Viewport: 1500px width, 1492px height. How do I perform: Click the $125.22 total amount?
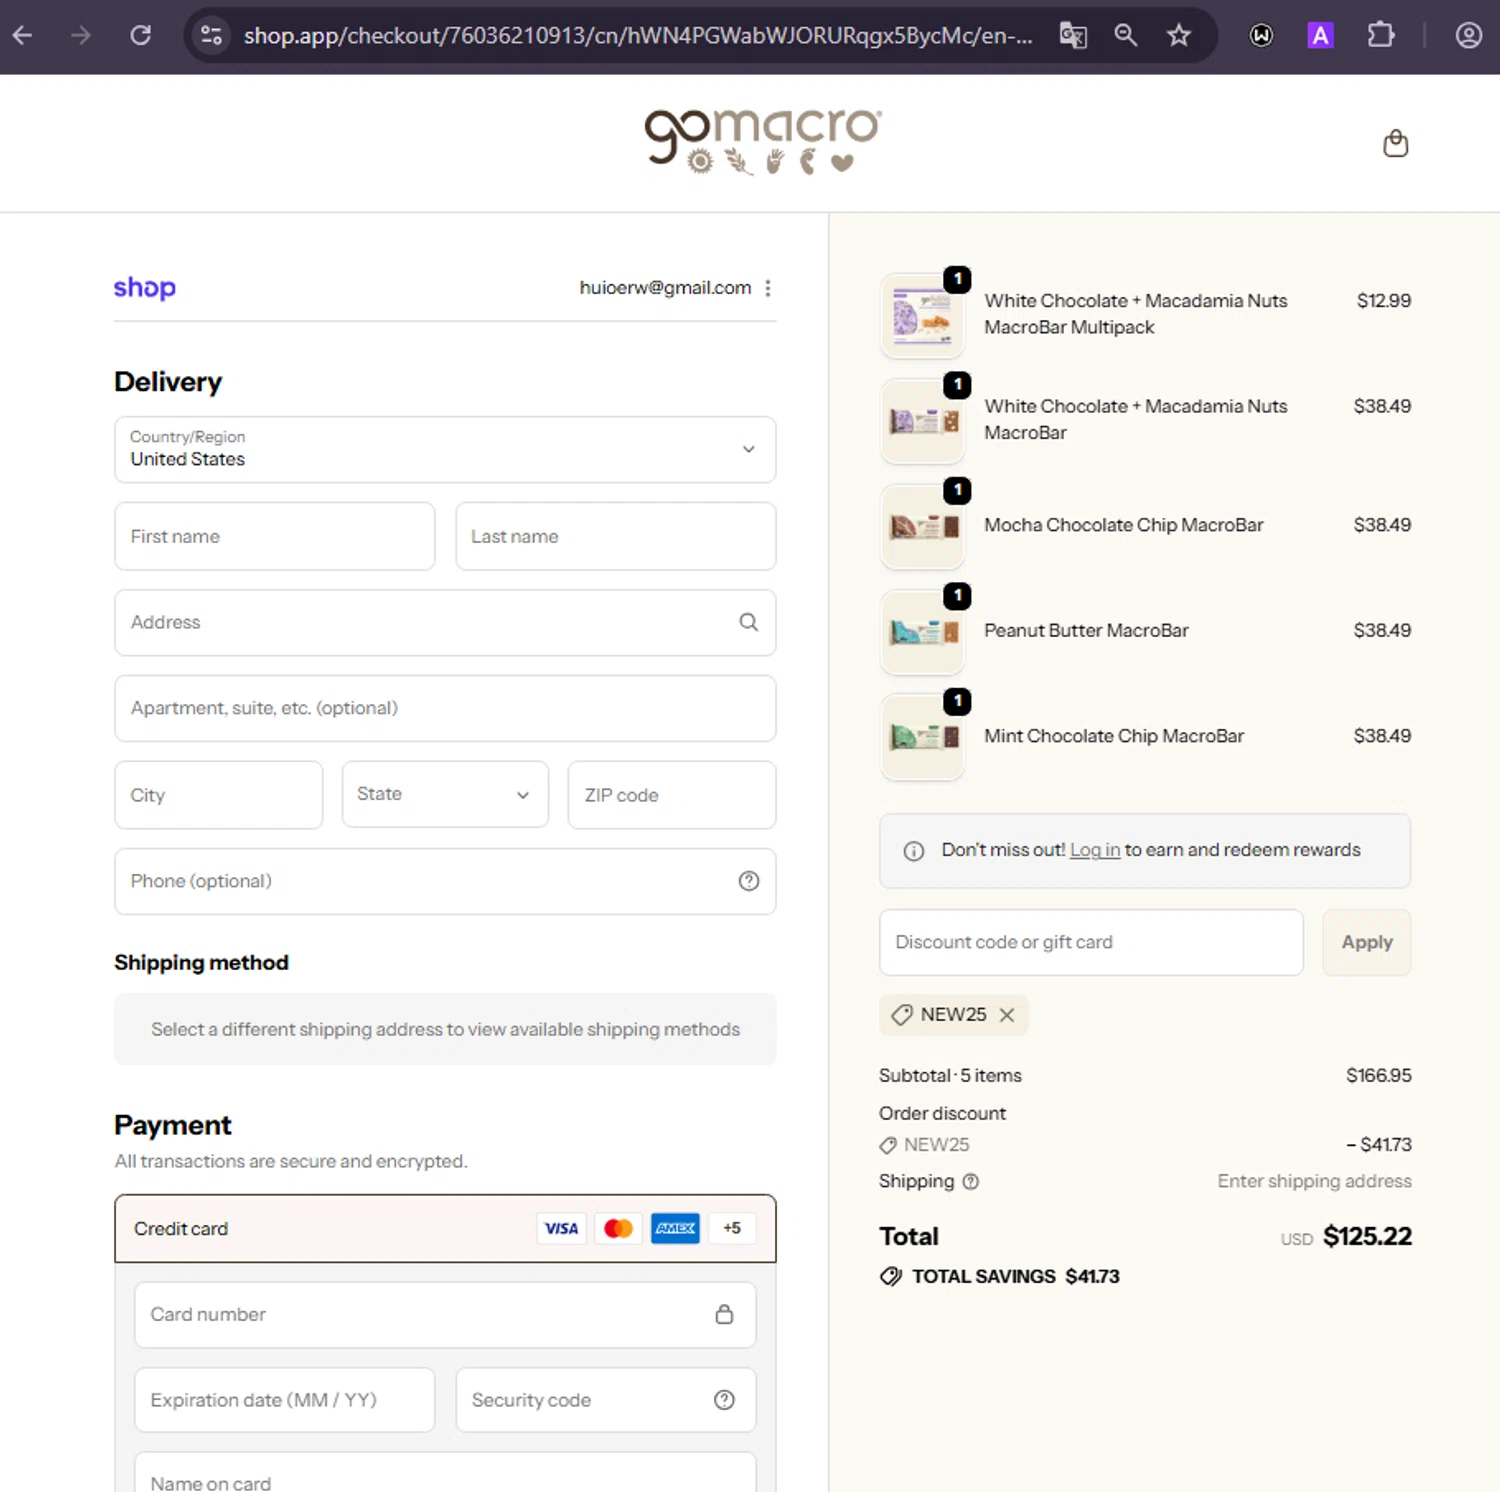pyautogui.click(x=1367, y=1237)
